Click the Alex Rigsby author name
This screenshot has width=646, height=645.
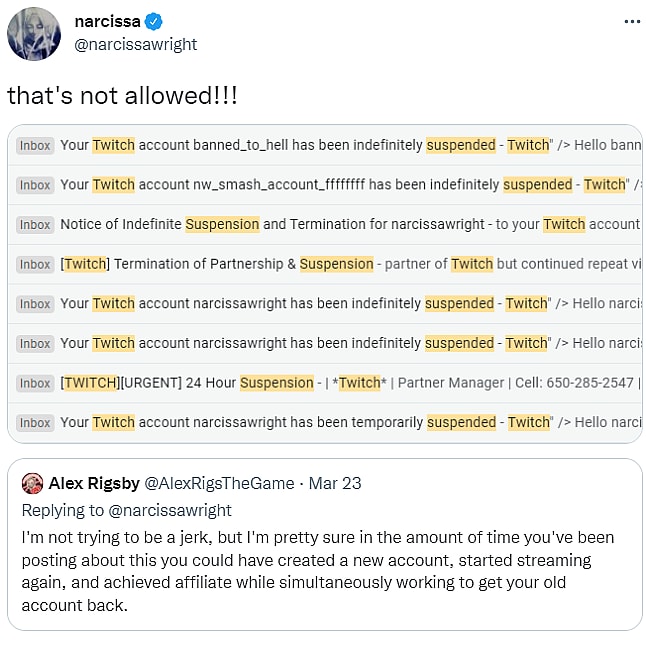[x=93, y=483]
